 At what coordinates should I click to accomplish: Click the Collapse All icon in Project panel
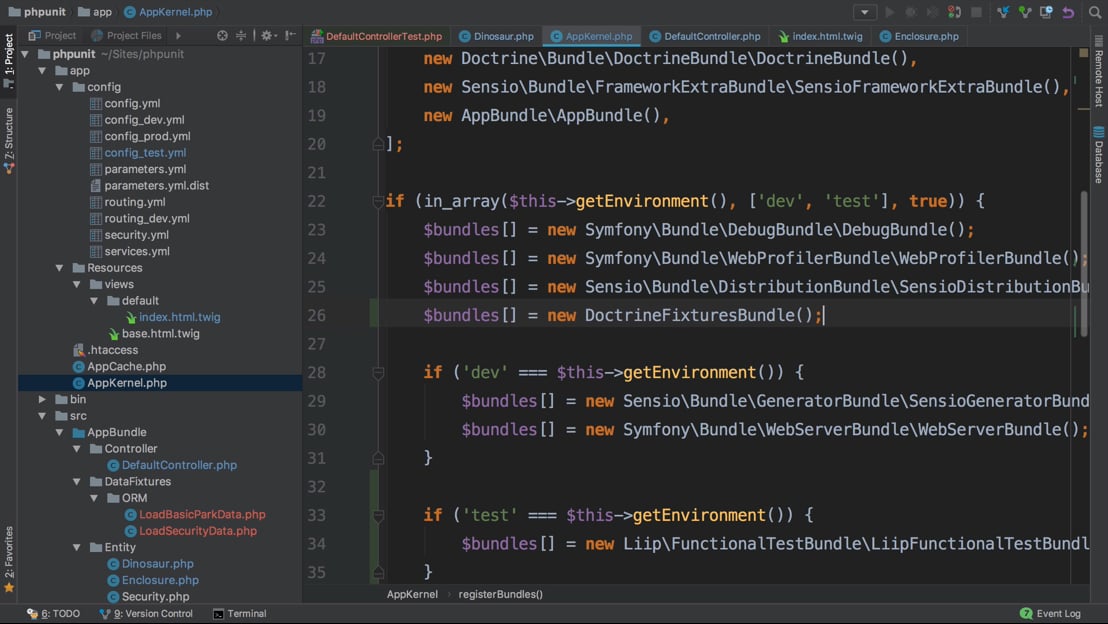[x=241, y=35]
